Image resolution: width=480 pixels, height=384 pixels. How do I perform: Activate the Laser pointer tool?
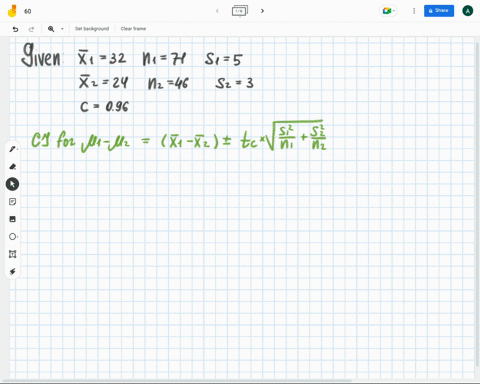pos(13,272)
